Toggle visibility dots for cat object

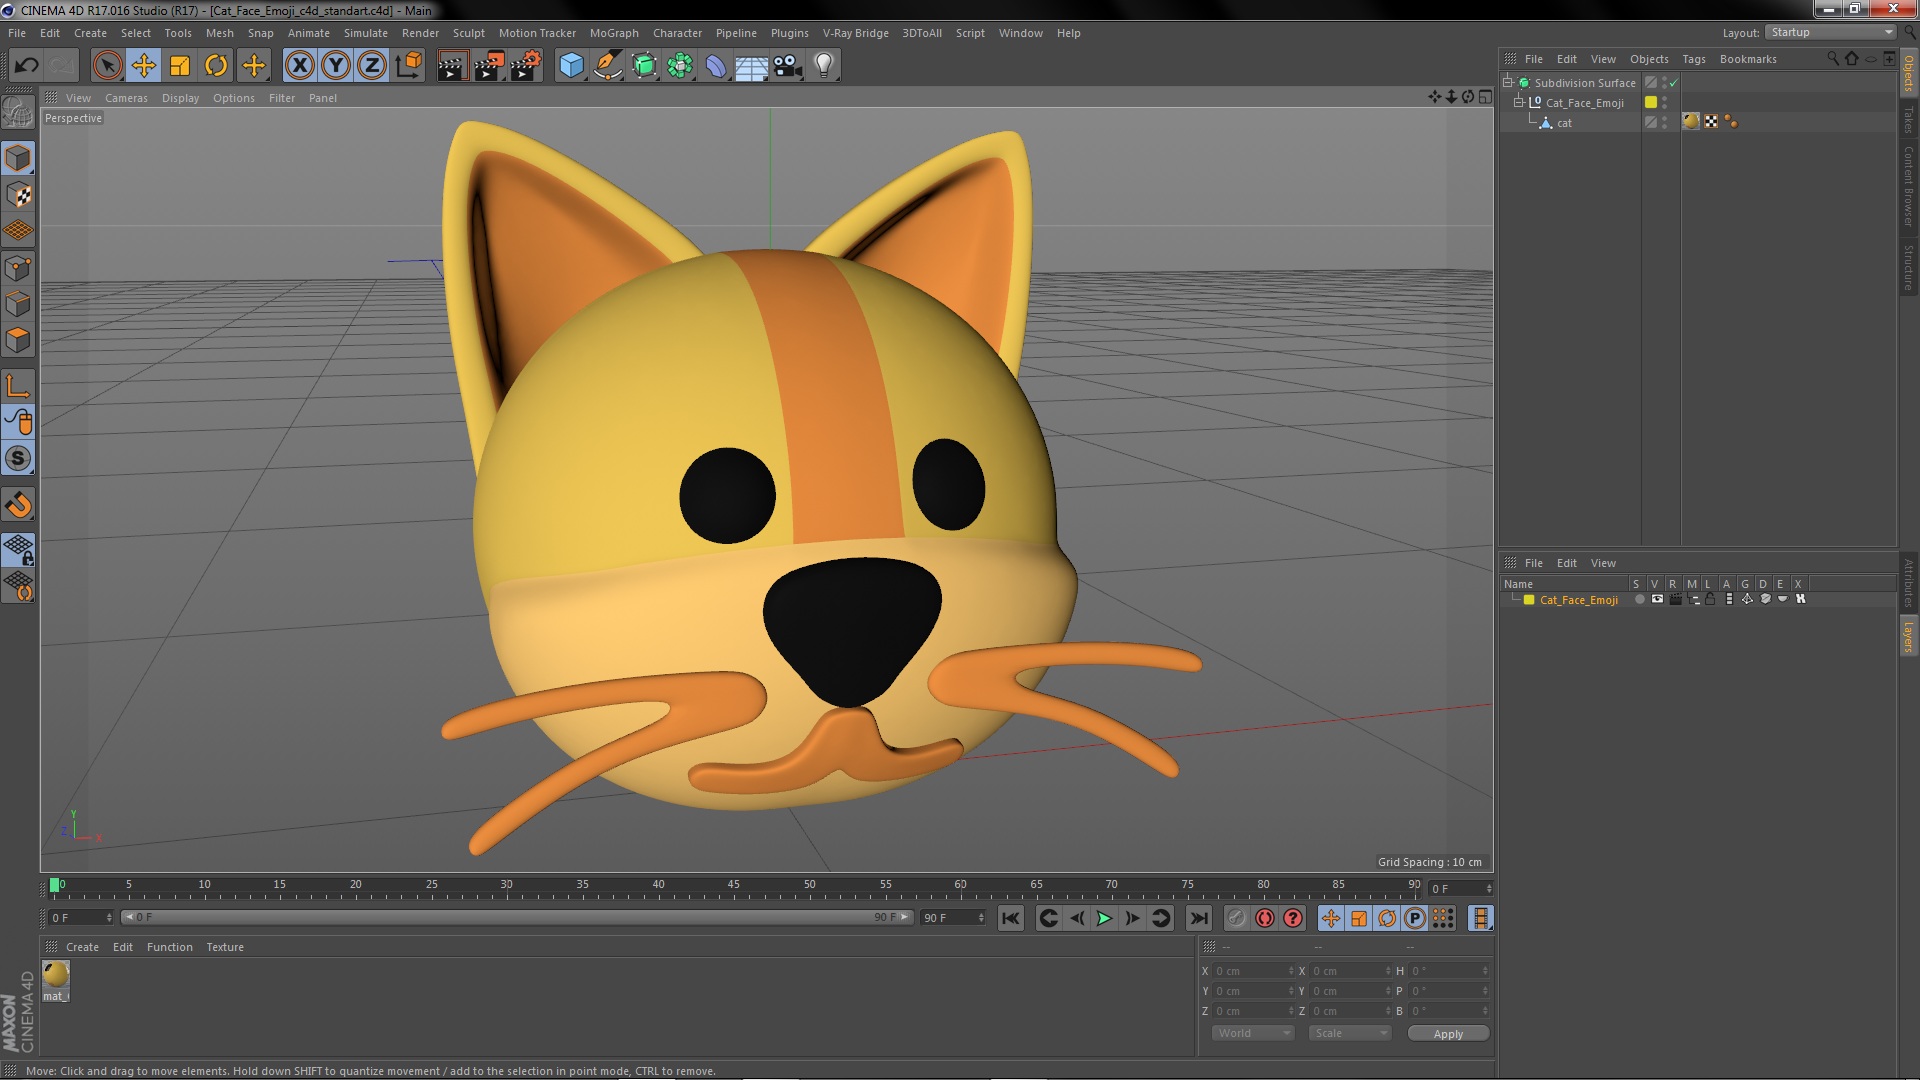click(1664, 122)
